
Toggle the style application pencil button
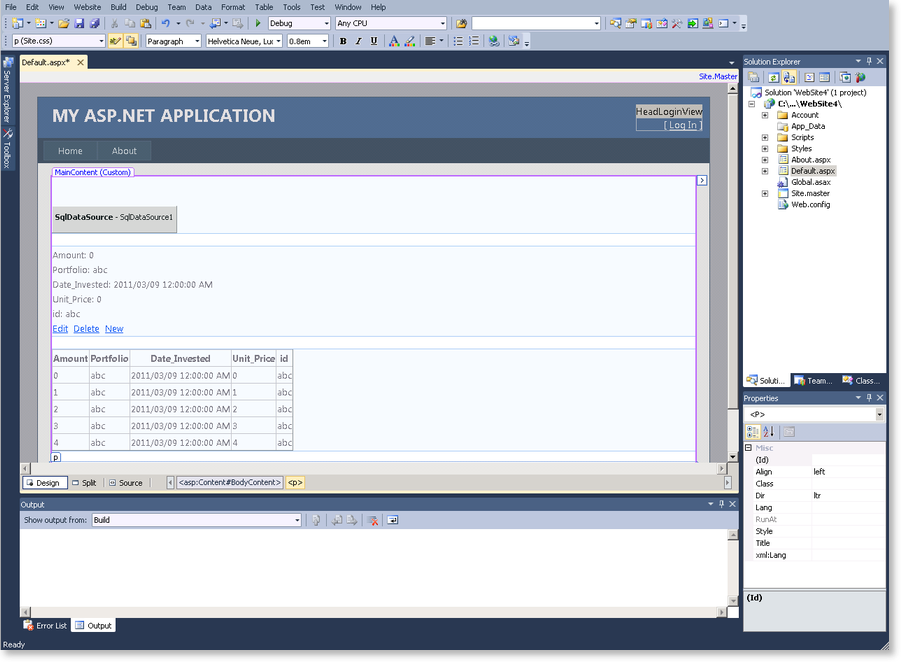pos(115,41)
